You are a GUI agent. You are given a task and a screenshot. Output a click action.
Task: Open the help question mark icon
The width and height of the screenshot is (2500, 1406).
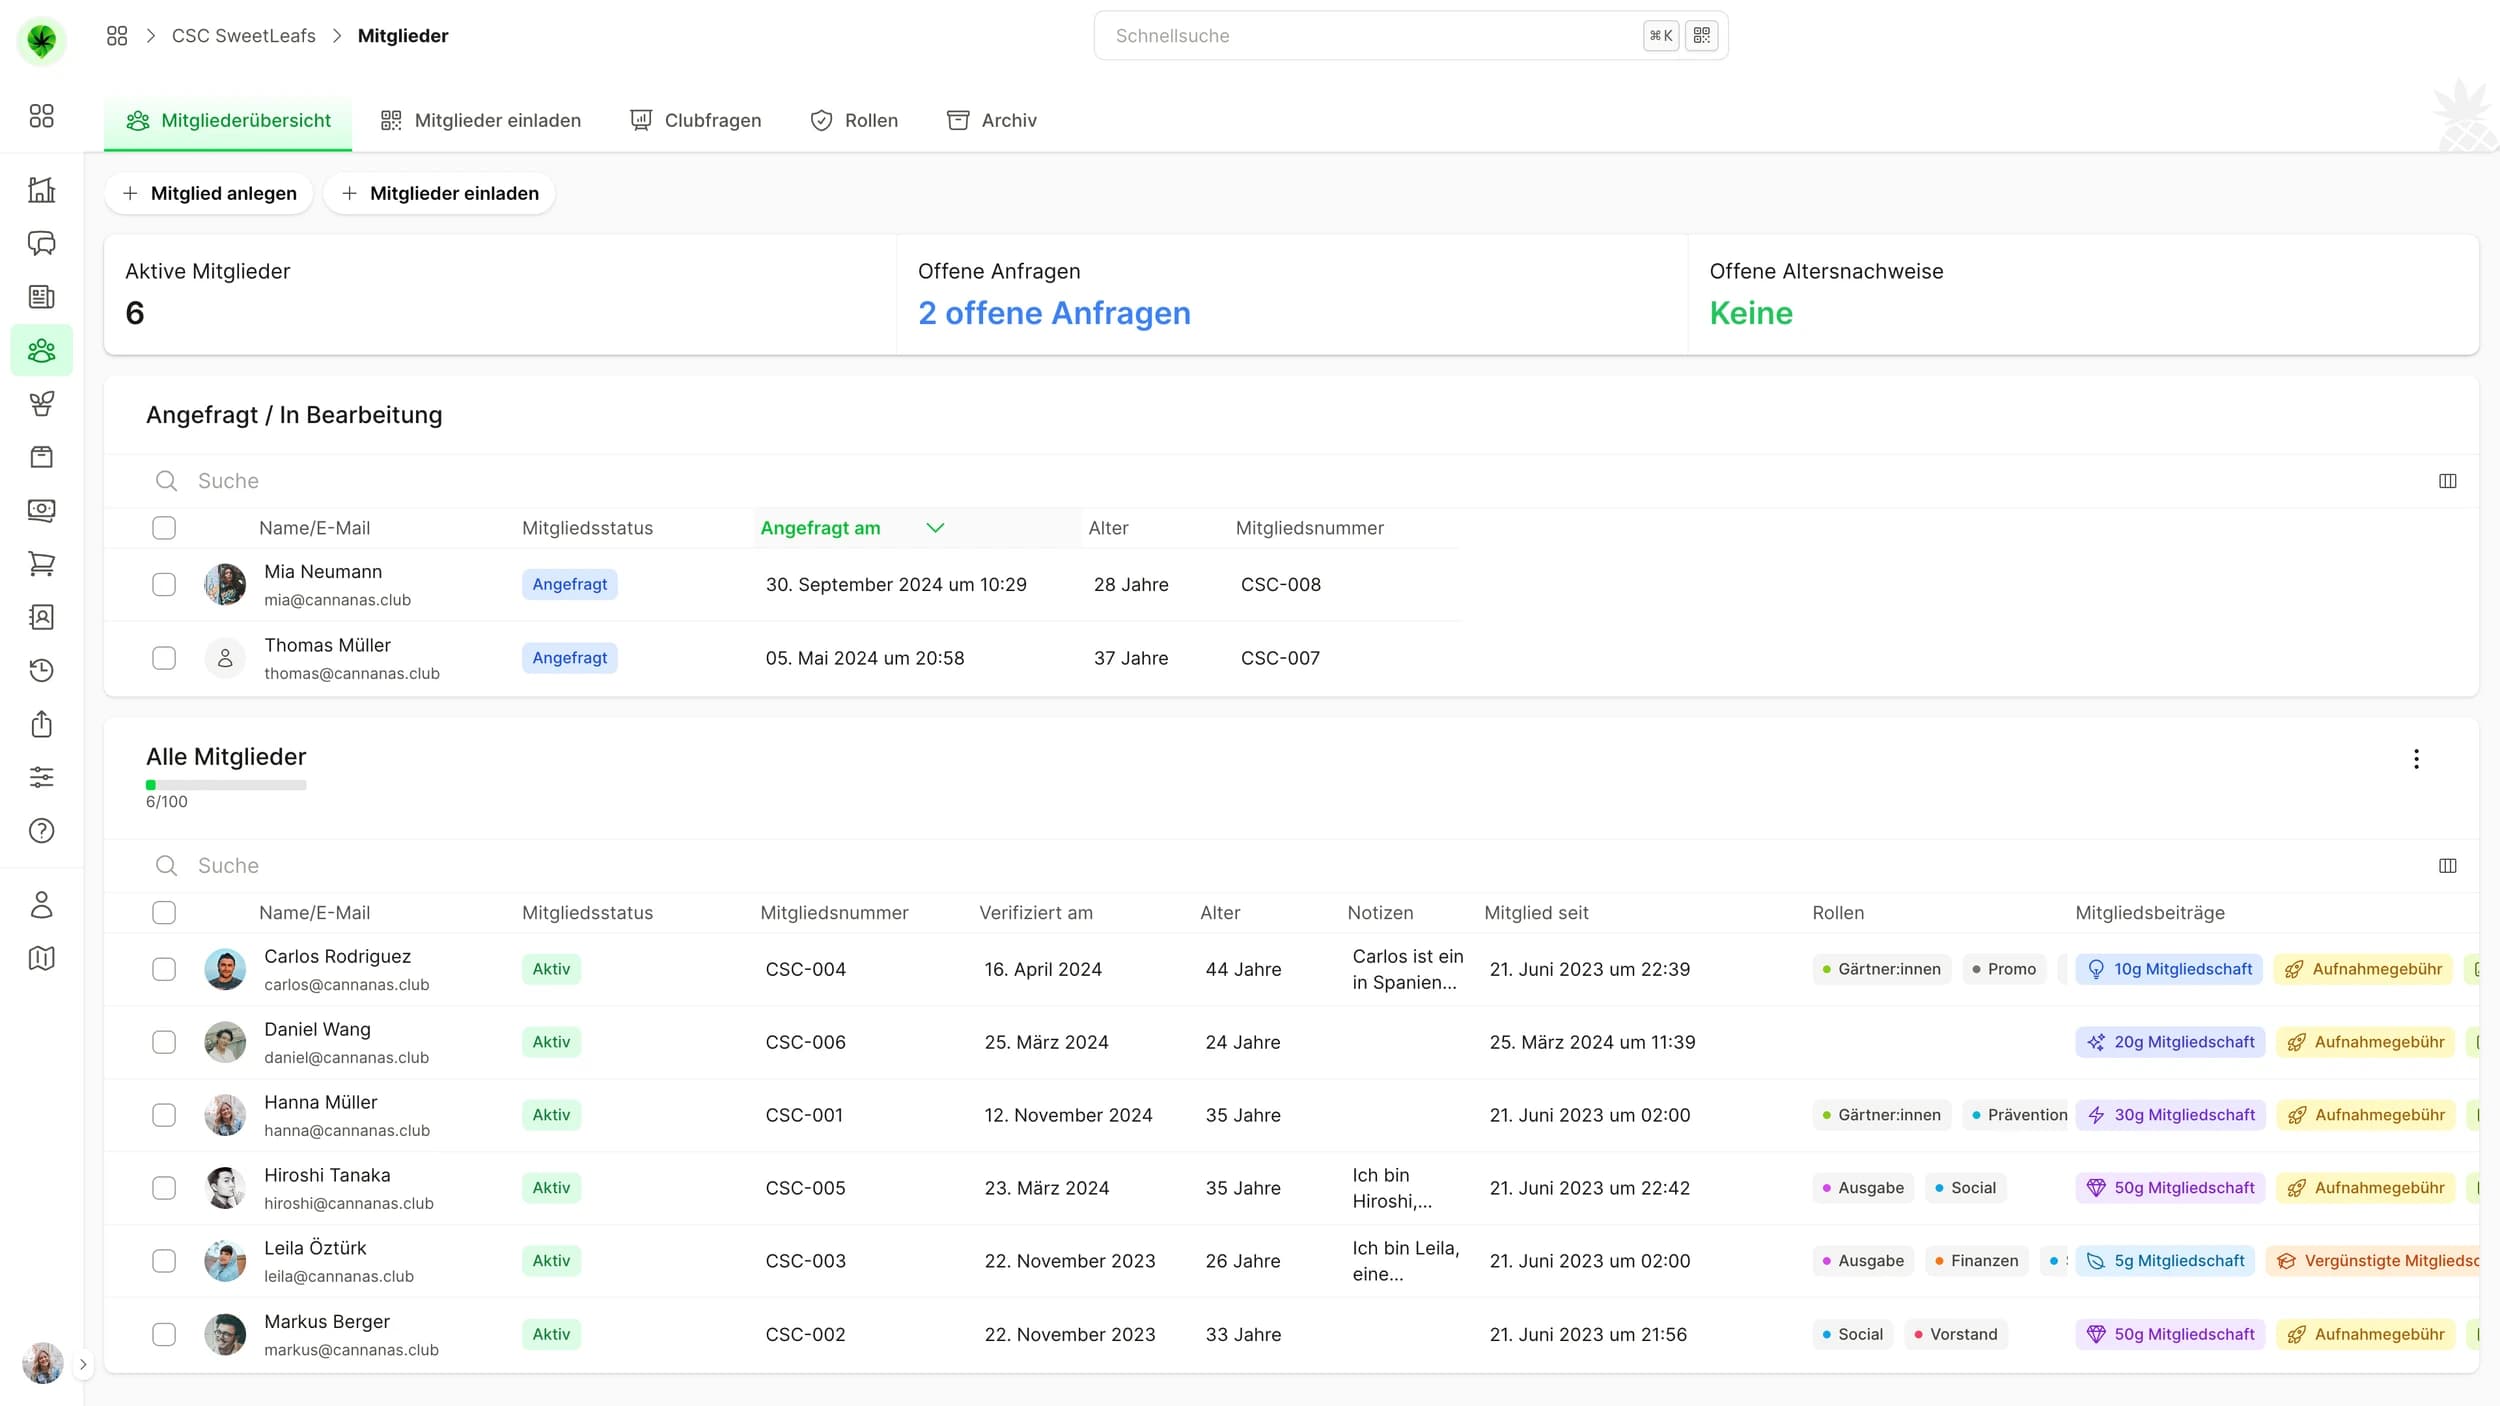[x=41, y=831]
